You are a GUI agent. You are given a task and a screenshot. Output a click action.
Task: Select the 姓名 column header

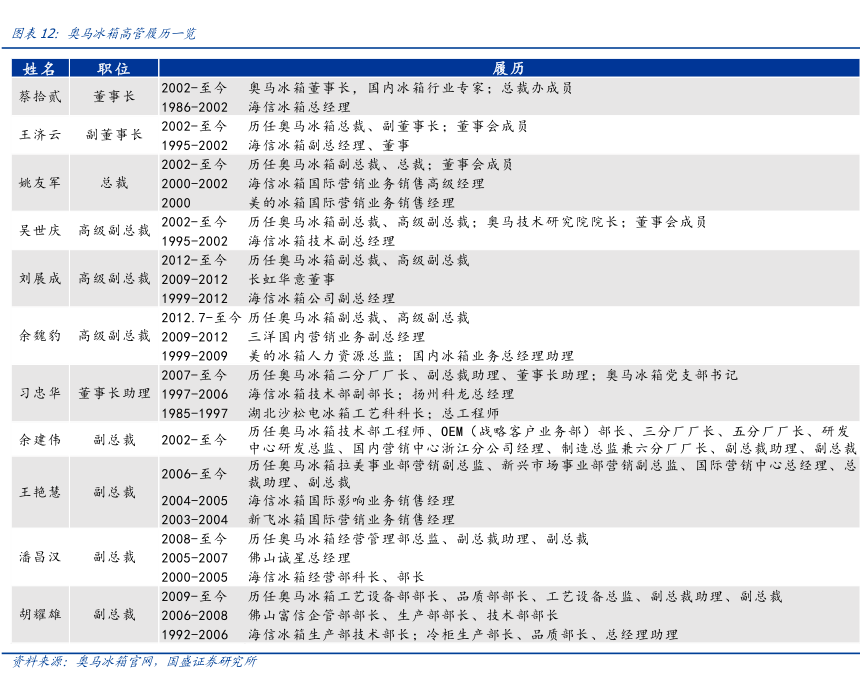40,68
